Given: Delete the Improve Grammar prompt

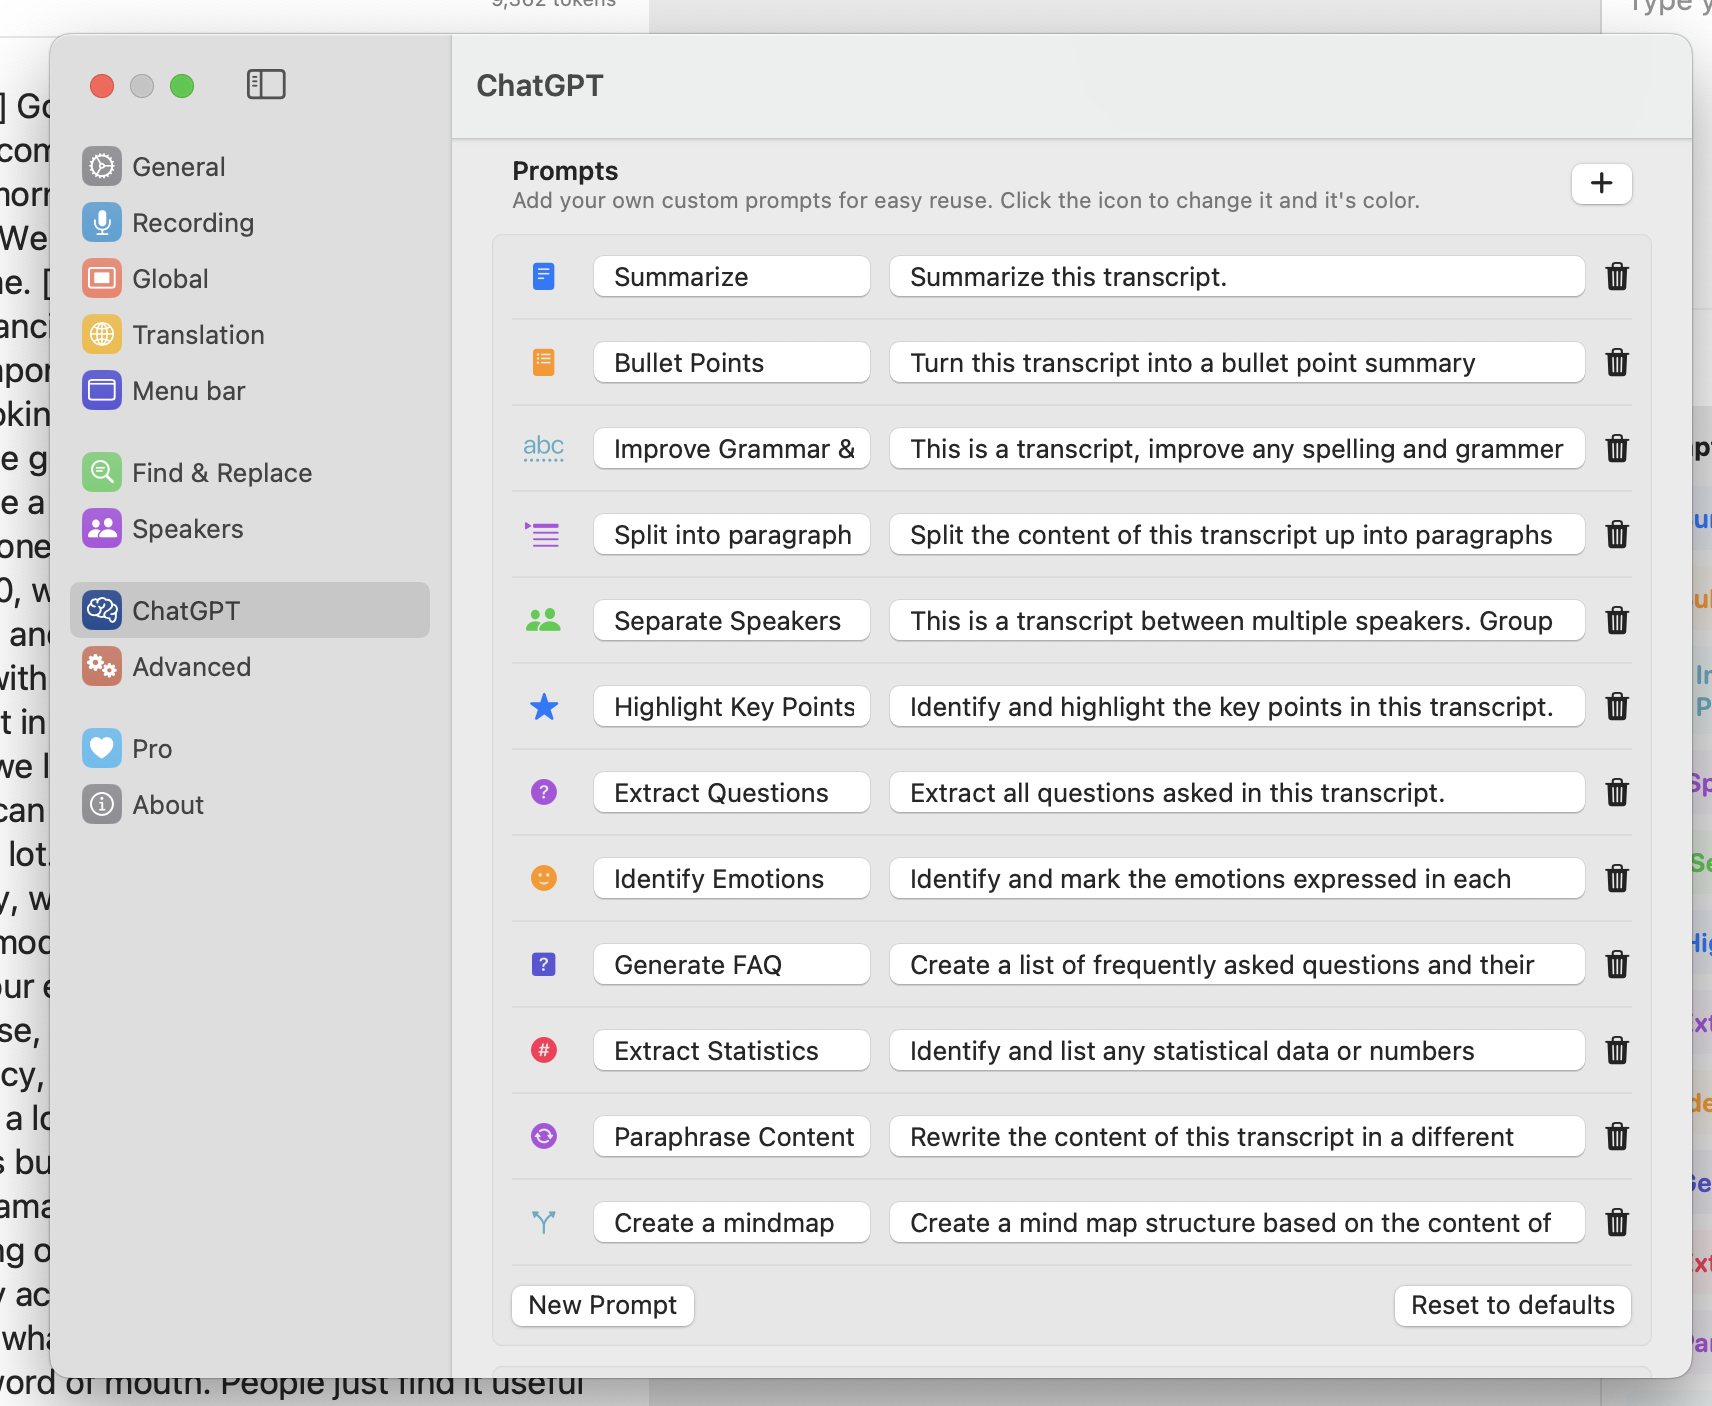Looking at the screenshot, I should [1617, 448].
